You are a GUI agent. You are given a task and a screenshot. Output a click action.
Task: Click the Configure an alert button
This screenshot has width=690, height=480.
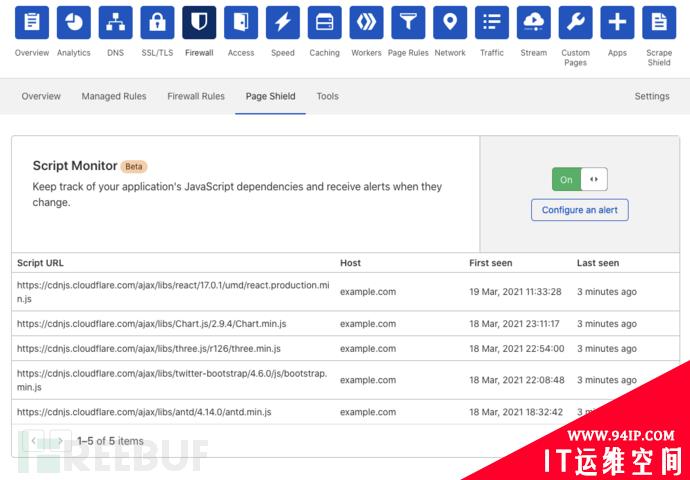(580, 210)
